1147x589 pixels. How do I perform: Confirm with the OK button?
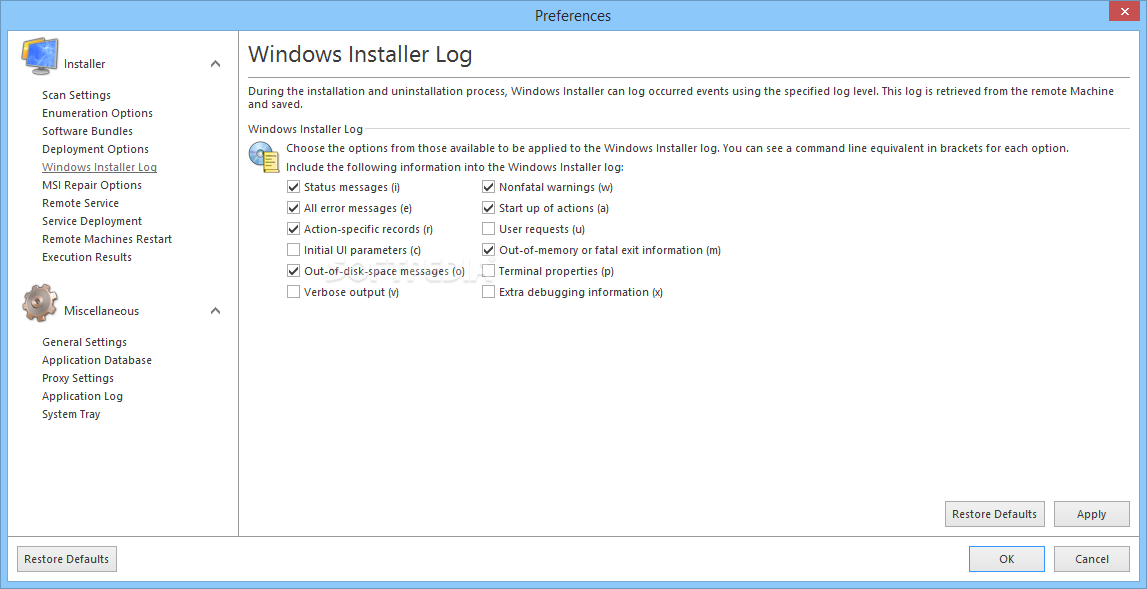tap(1007, 559)
